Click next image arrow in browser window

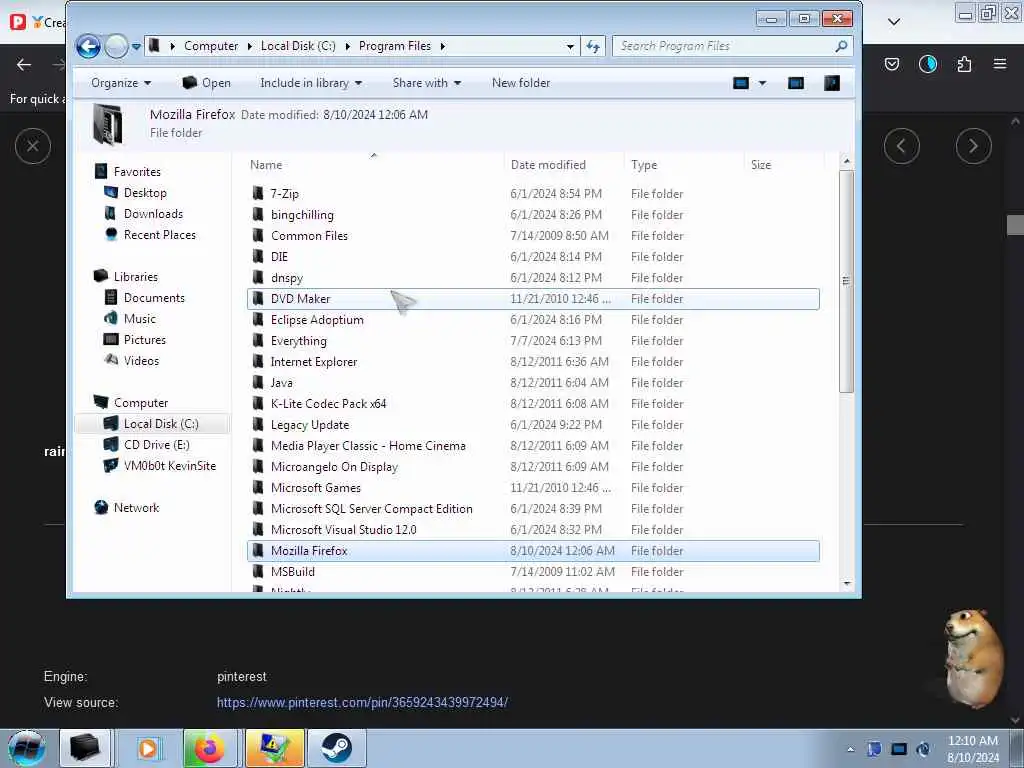click(x=973, y=146)
